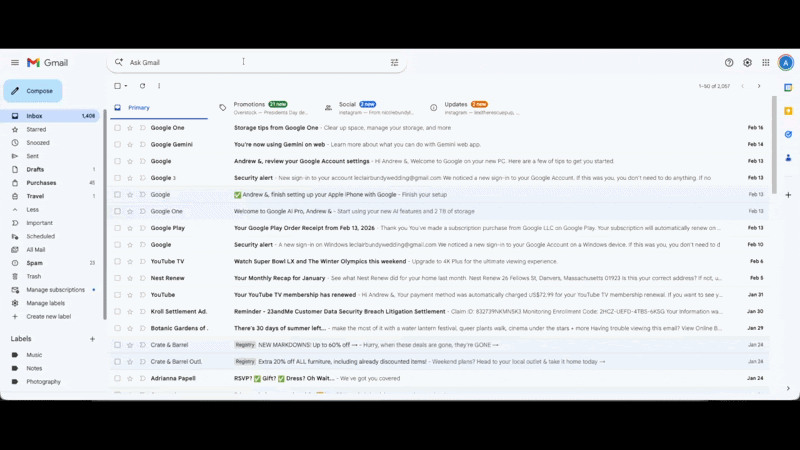Hide side panel chevron at bottom right

pyautogui.click(x=788, y=389)
